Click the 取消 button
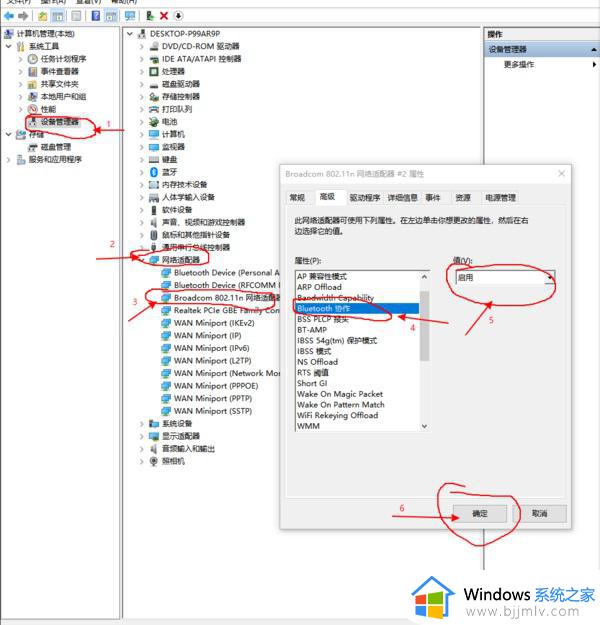 [x=539, y=513]
